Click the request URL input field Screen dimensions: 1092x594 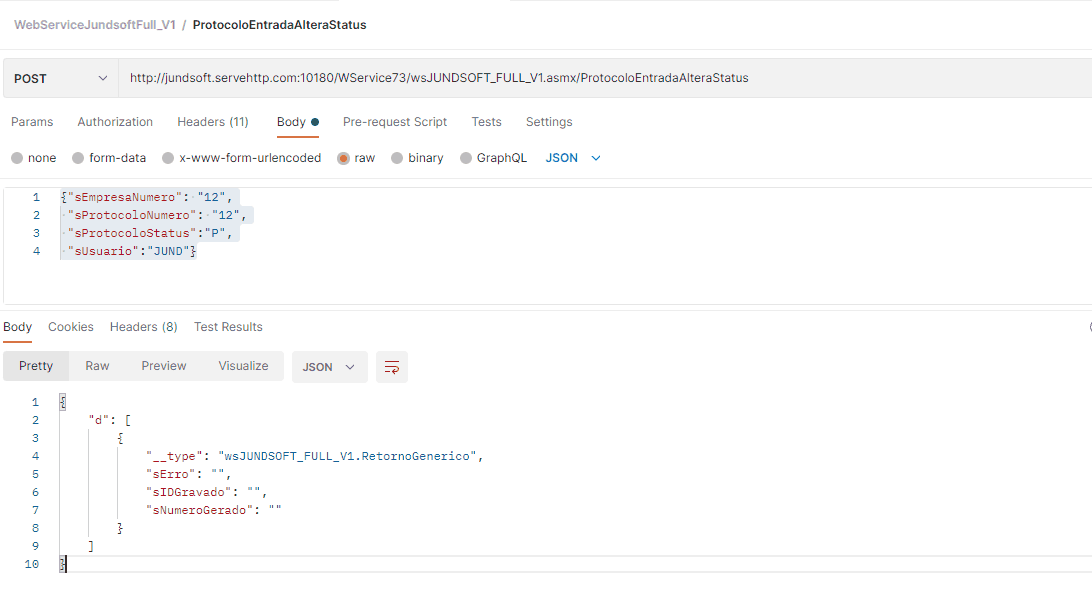tap(600, 78)
